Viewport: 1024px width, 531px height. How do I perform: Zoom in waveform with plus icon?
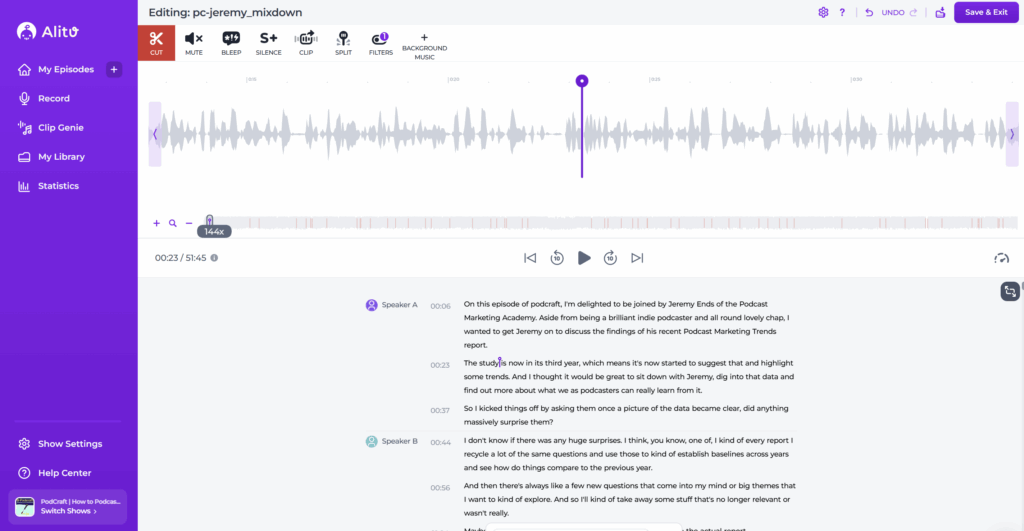click(157, 223)
